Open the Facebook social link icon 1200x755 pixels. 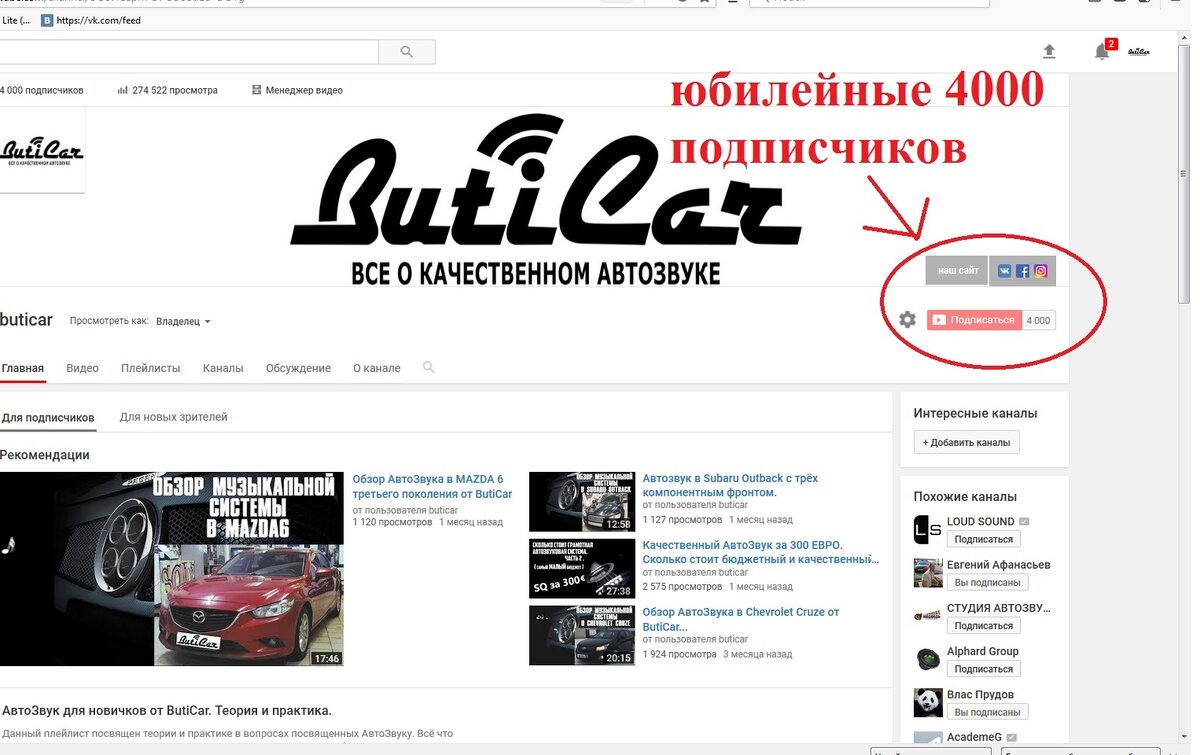coord(1022,271)
